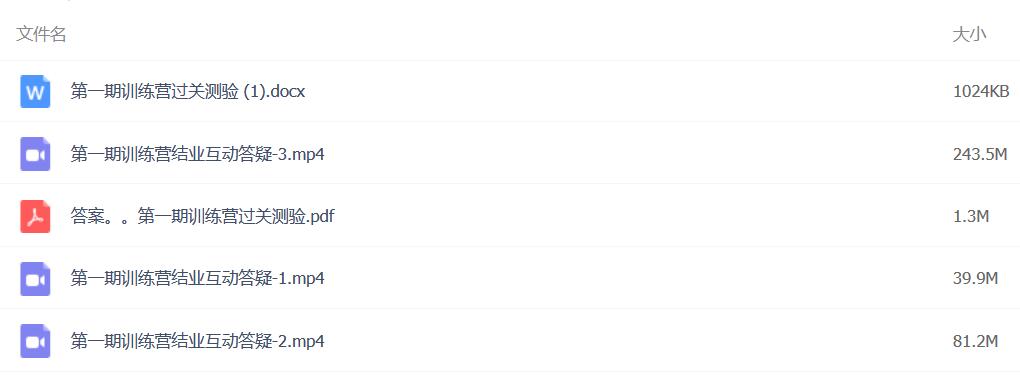The width and height of the screenshot is (1020, 377).
Task: Click the red PDF icon for 答案 file
Action: 35,216
